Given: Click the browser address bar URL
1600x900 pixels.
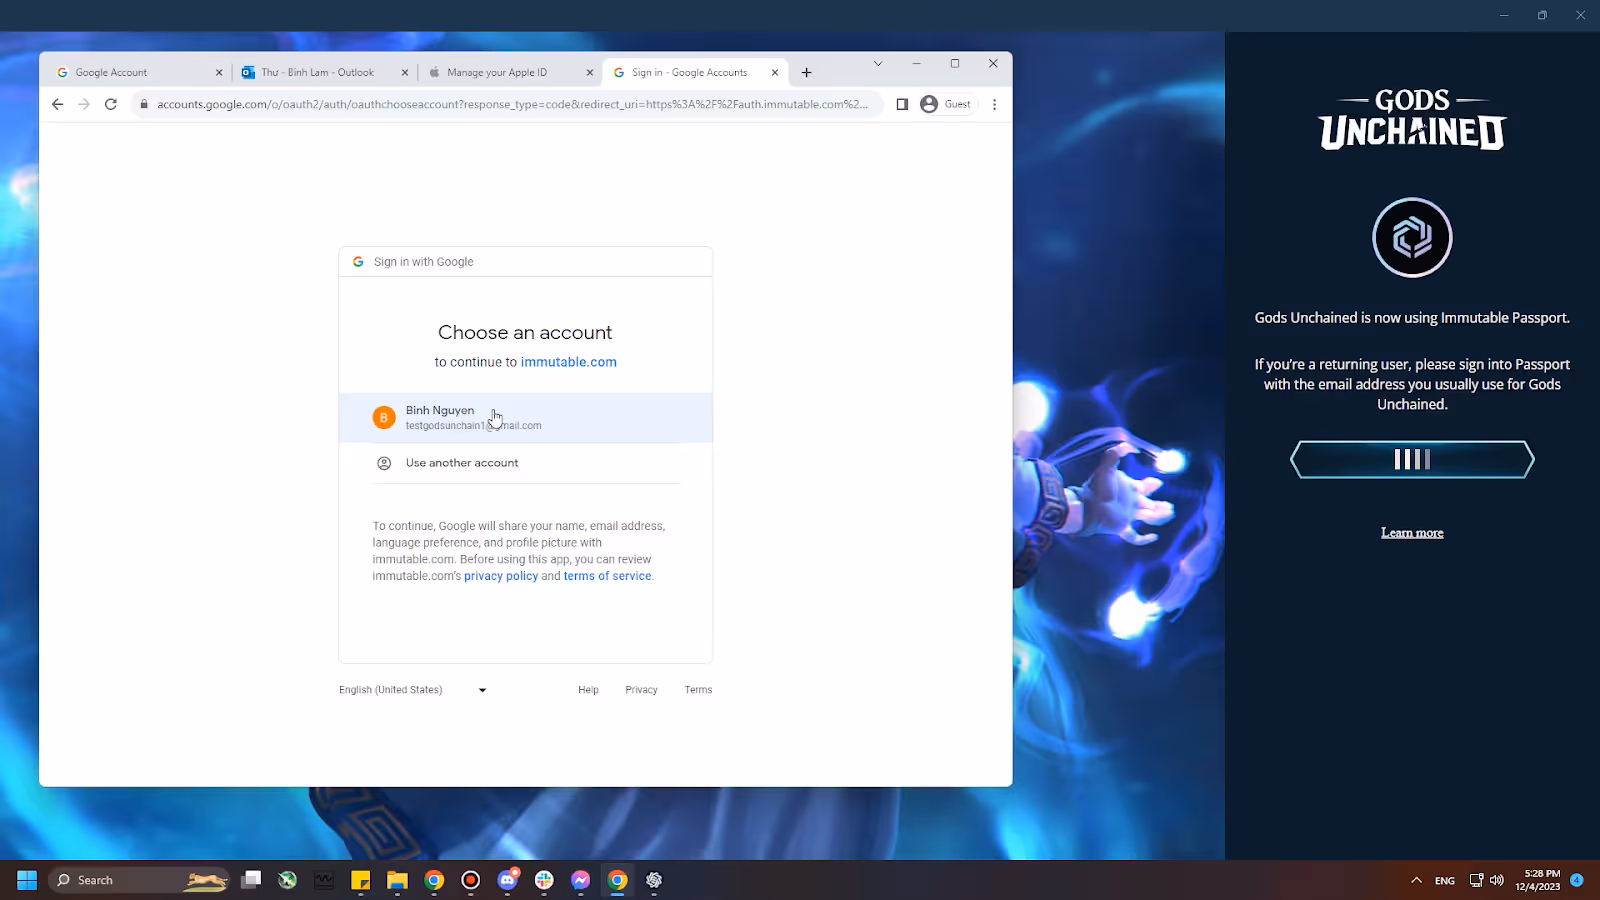Looking at the screenshot, I should 512,104.
